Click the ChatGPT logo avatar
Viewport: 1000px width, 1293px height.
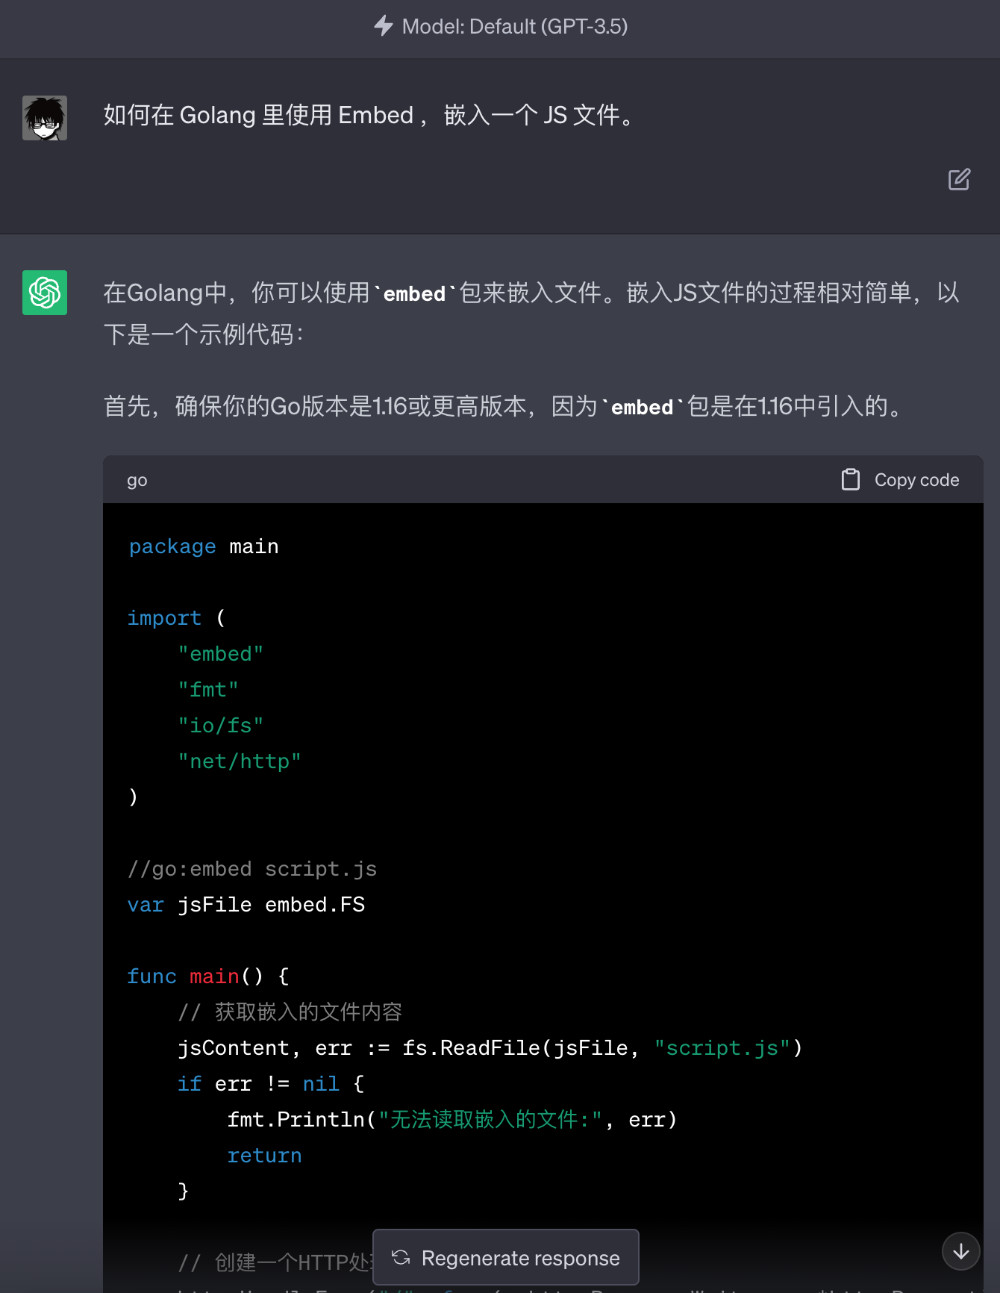pos(45,292)
